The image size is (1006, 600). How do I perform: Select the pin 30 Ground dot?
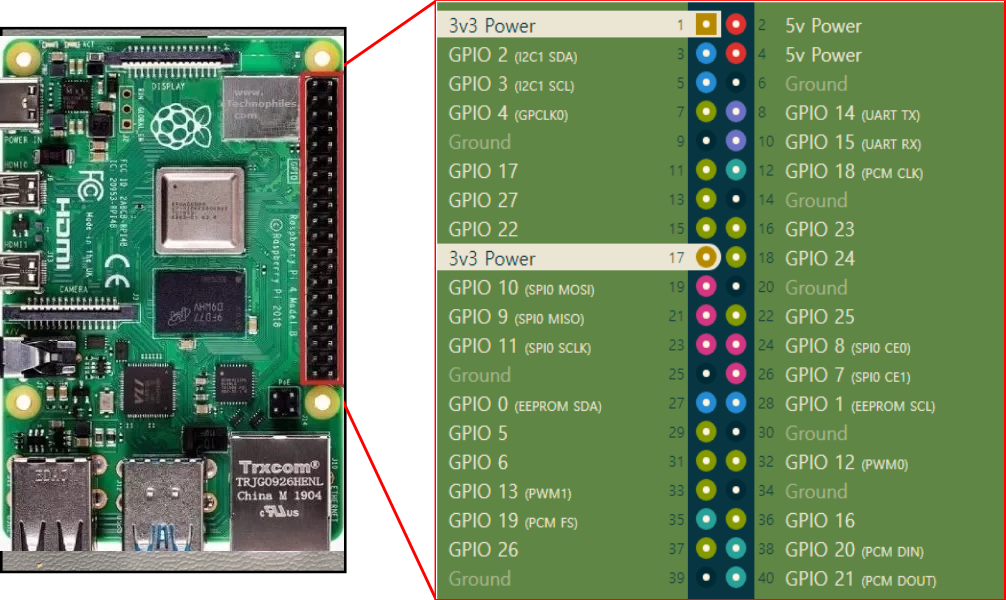click(x=736, y=433)
